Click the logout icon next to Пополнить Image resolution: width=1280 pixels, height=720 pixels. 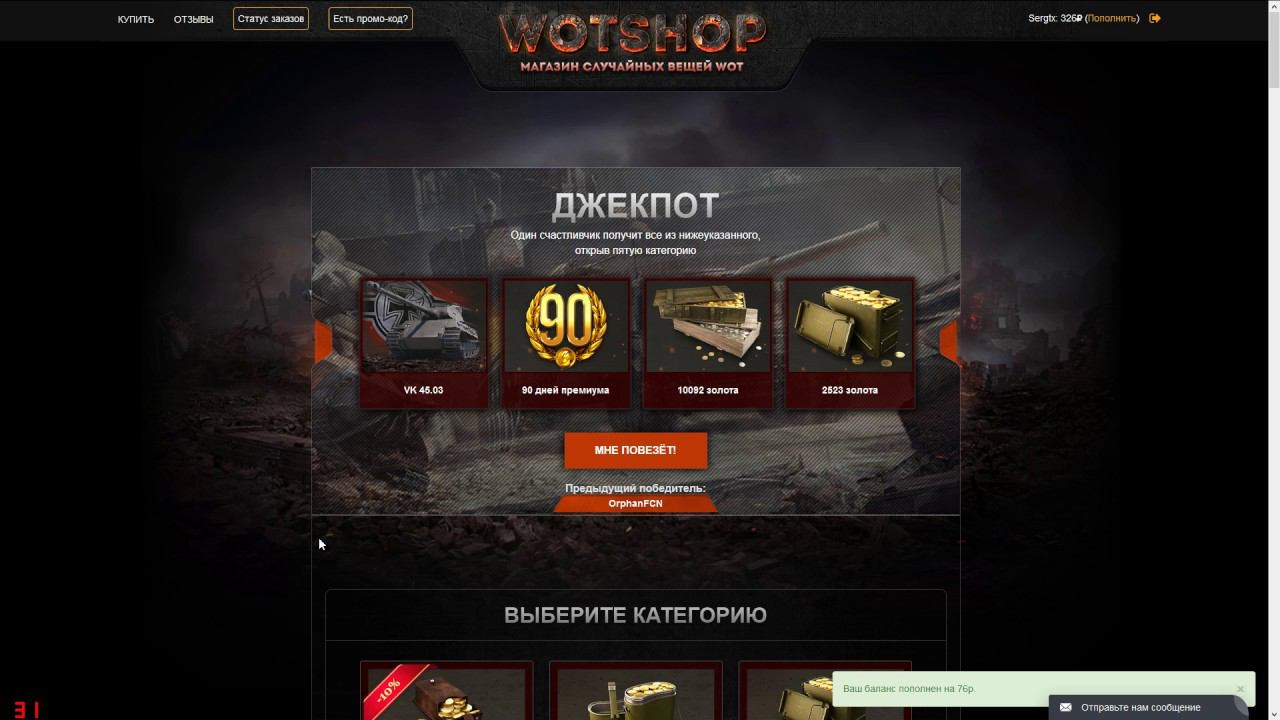[x=1155, y=18]
